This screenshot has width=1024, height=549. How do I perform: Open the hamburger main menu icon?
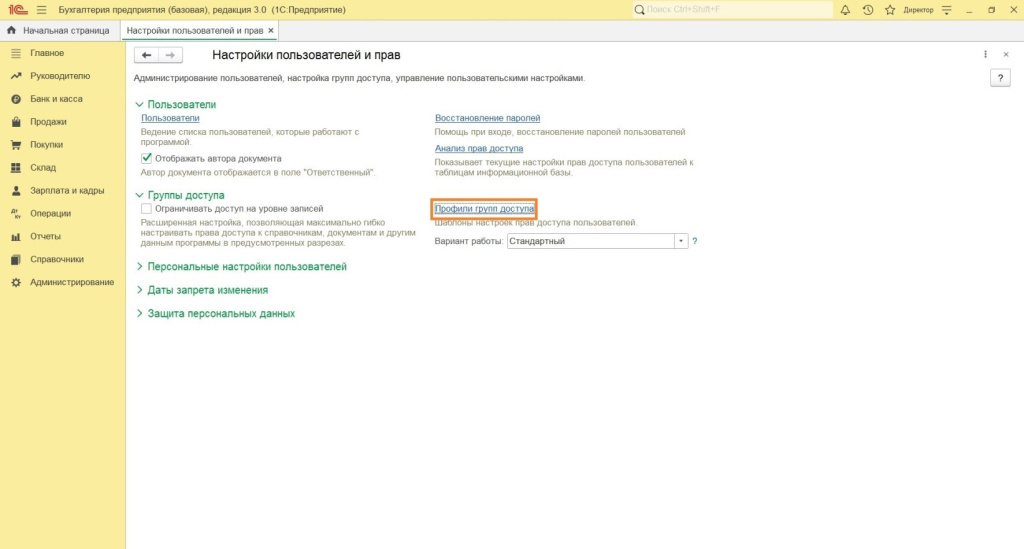point(41,10)
